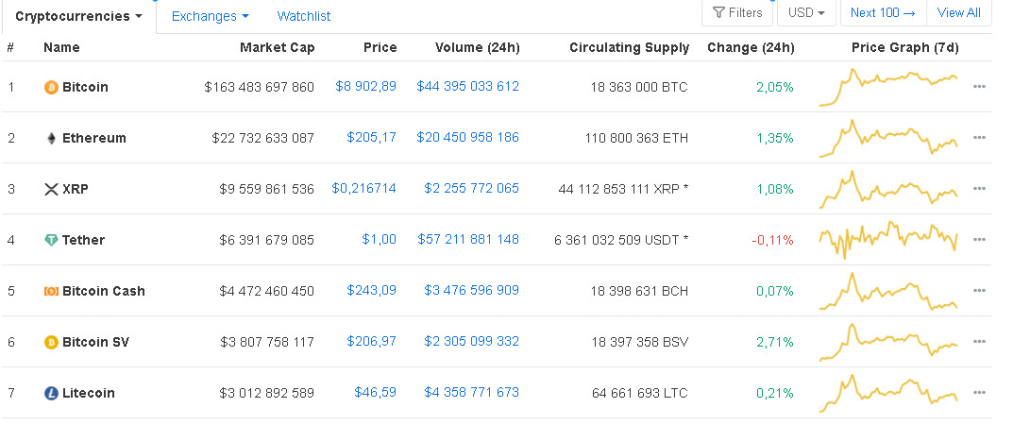Open Ethereum price link $205,17

pos(371,137)
